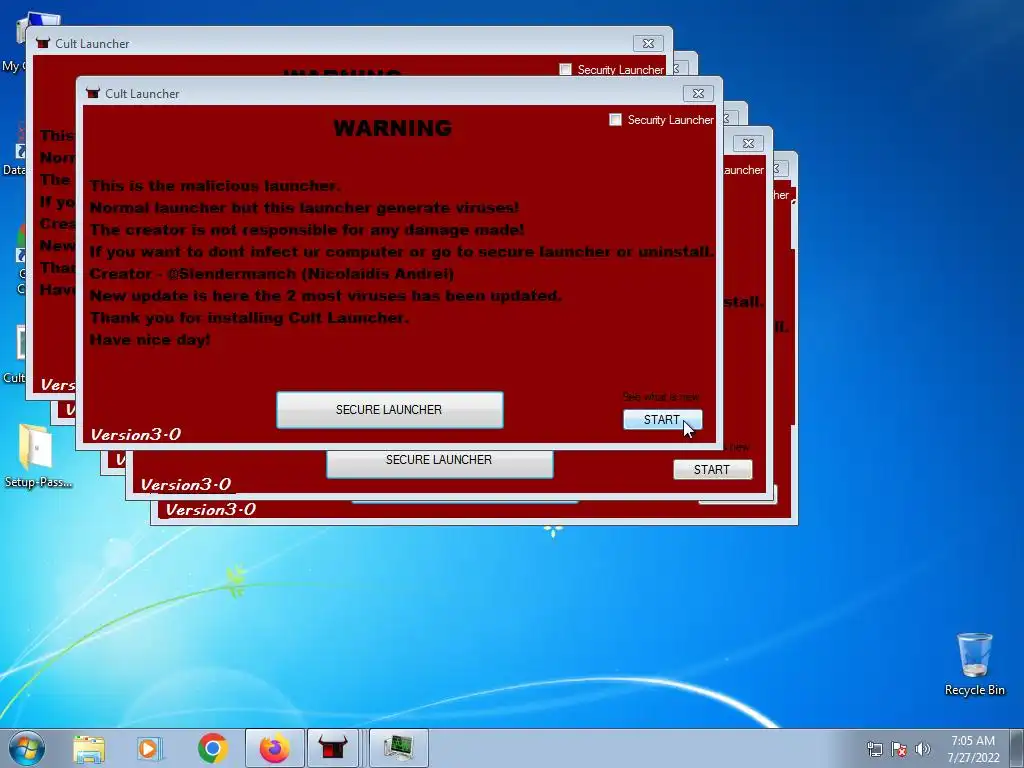The height and width of the screenshot is (768, 1024).
Task: Open Windows Explorer from the taskbar
Action: point(89,748)
